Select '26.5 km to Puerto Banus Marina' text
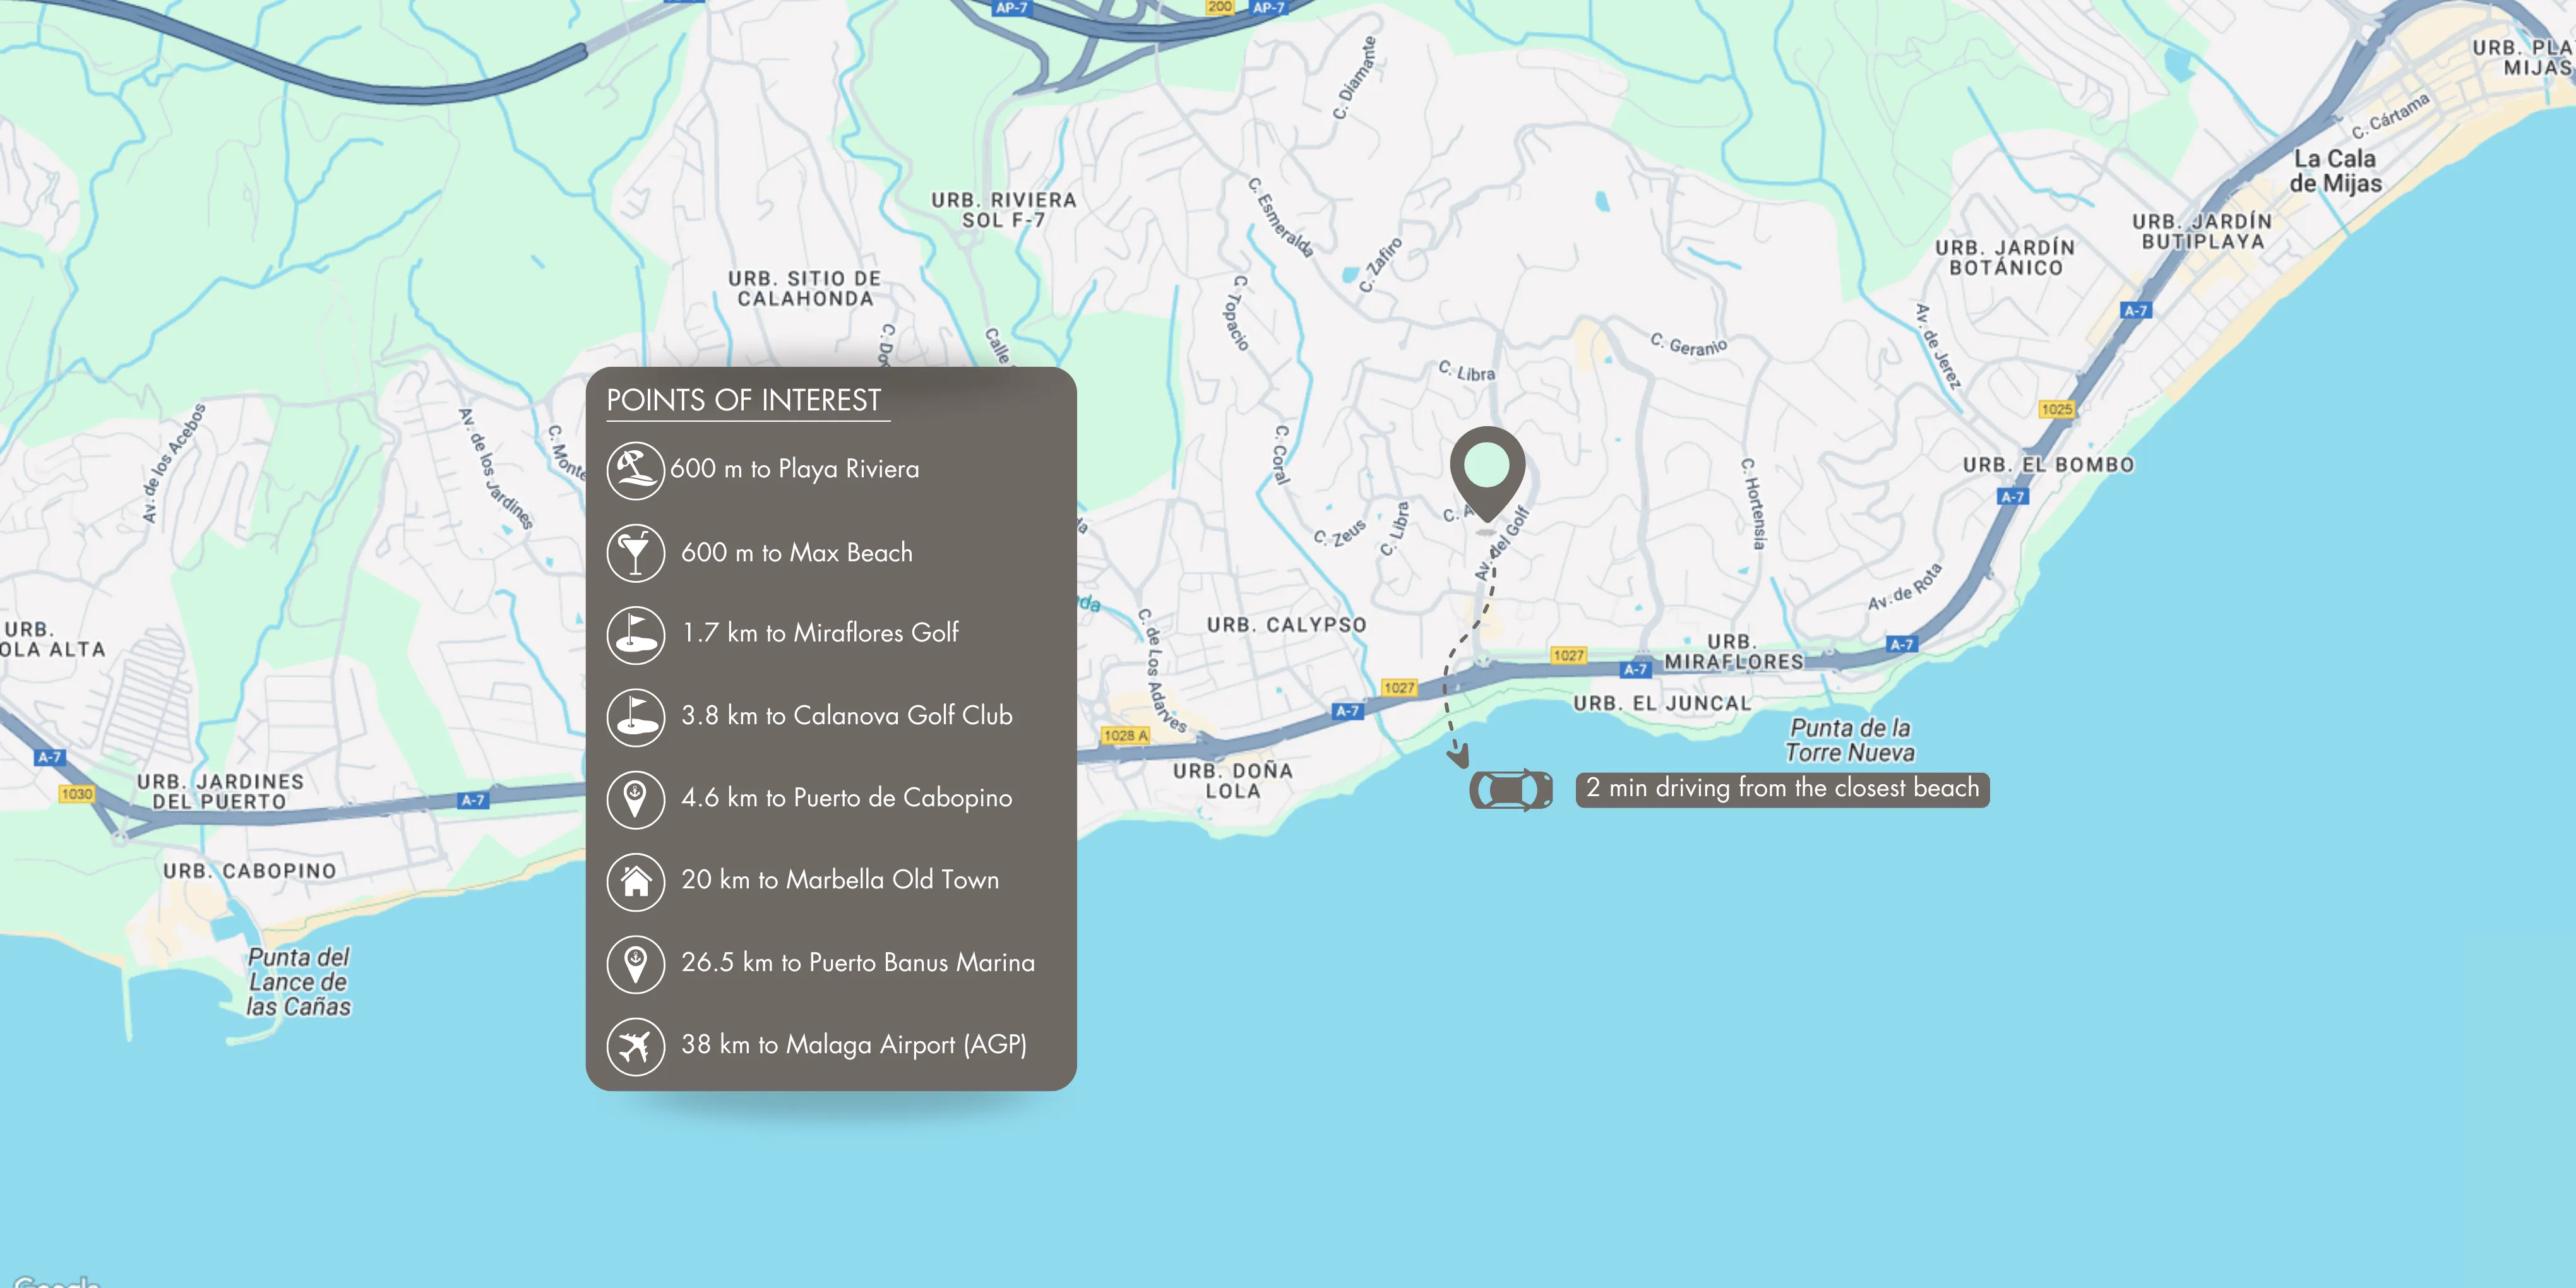 [858, 962]
